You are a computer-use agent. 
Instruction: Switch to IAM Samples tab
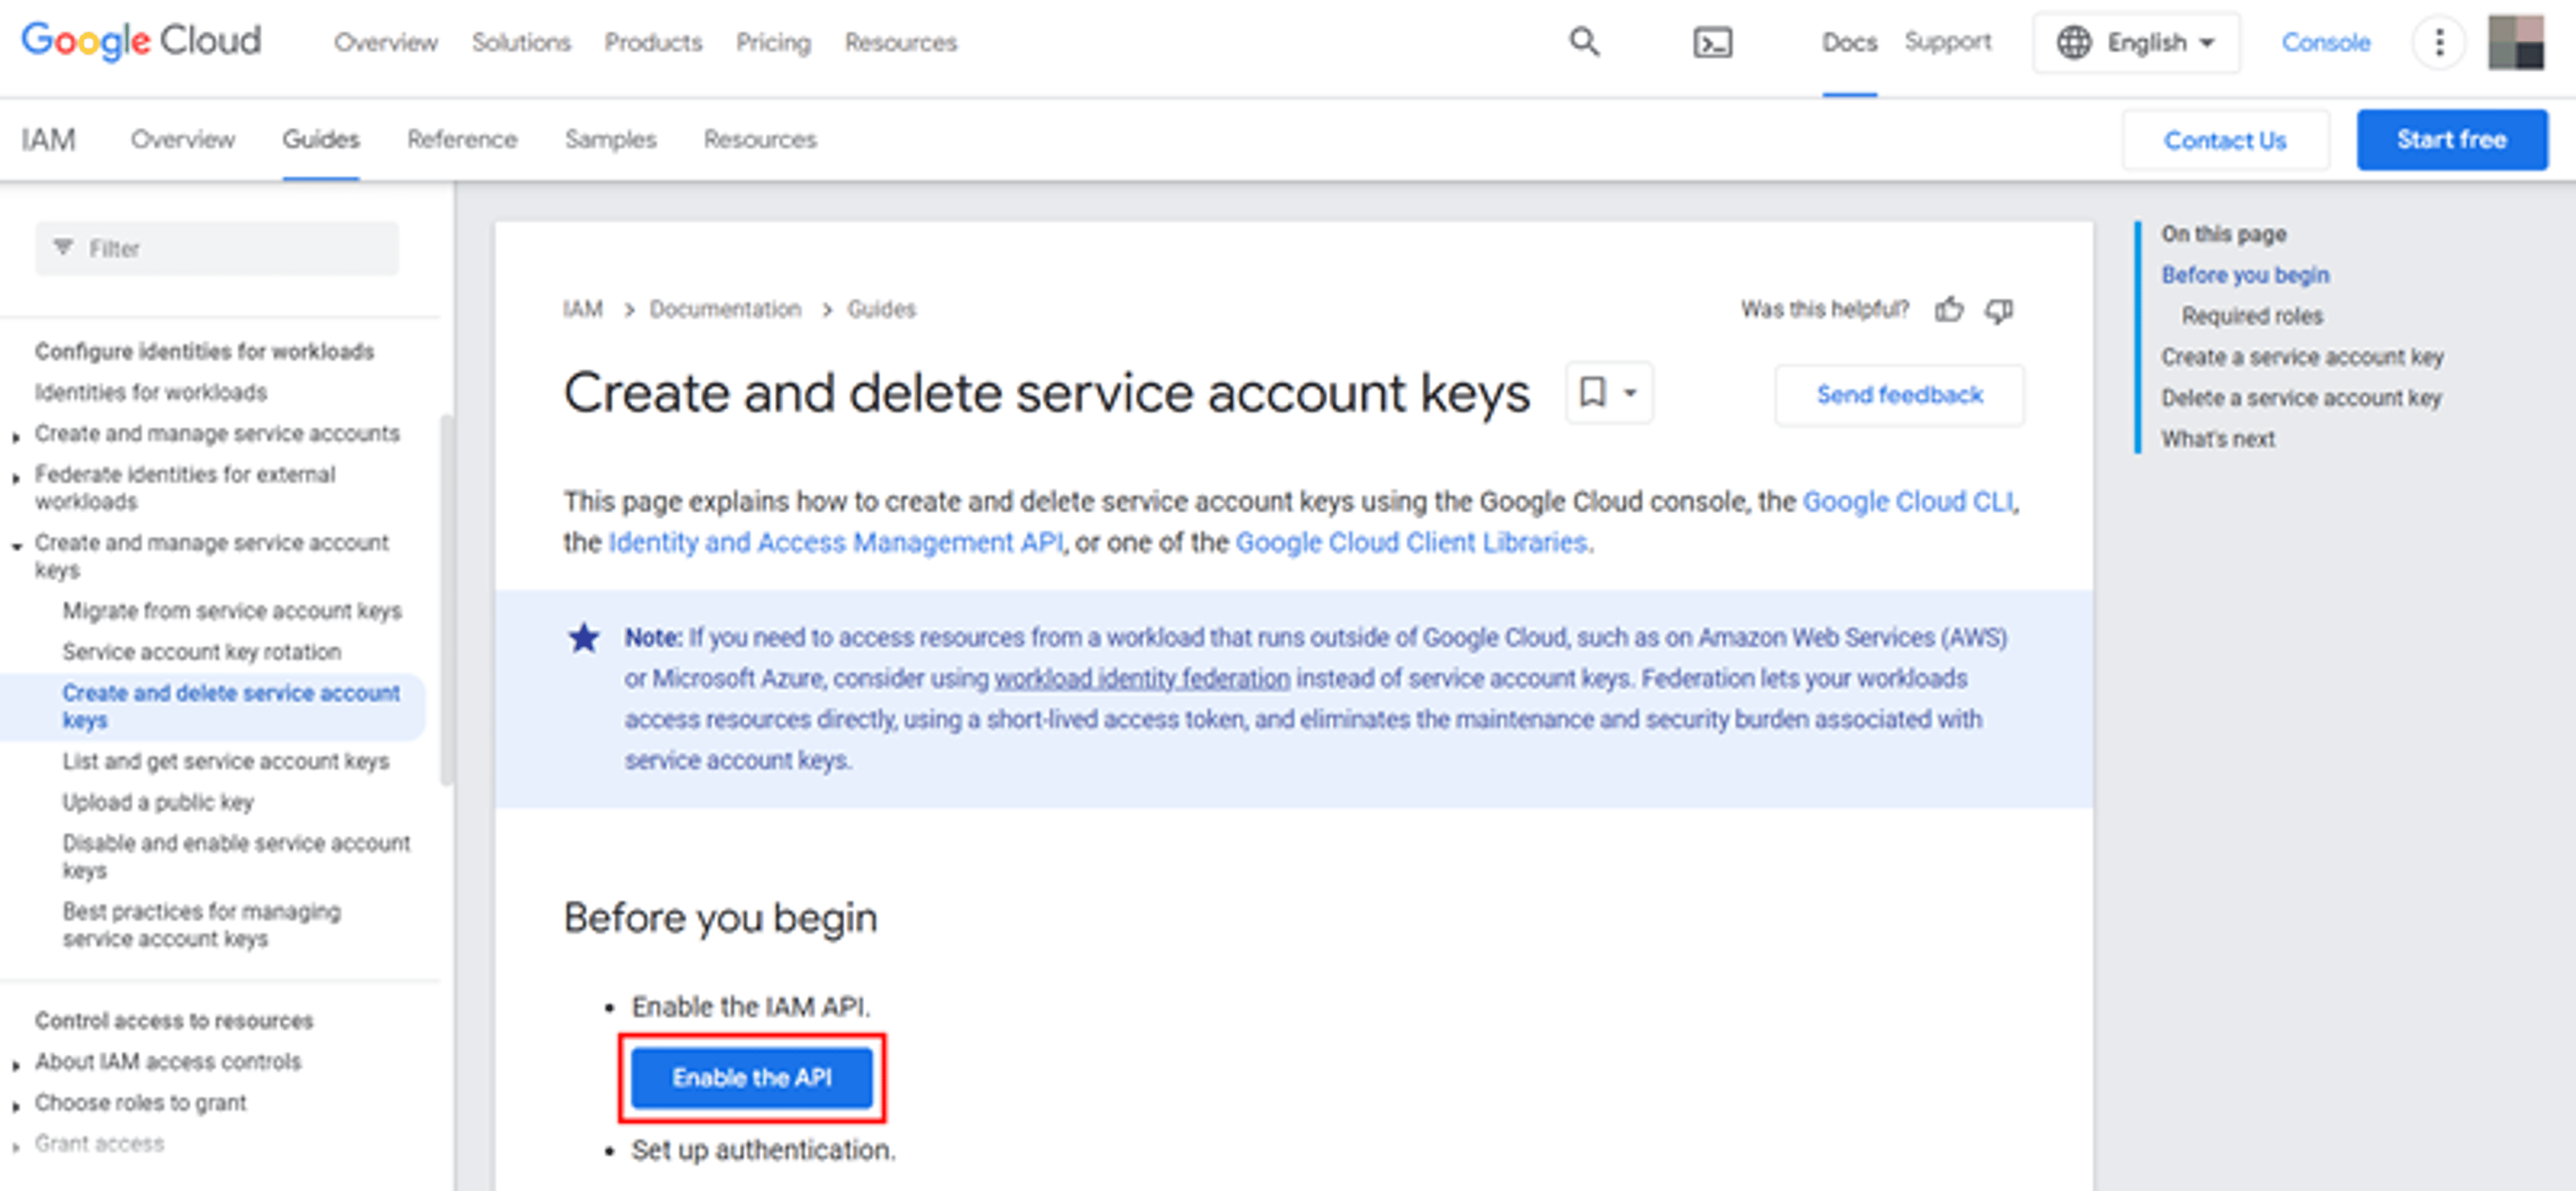tap(610, 139)
